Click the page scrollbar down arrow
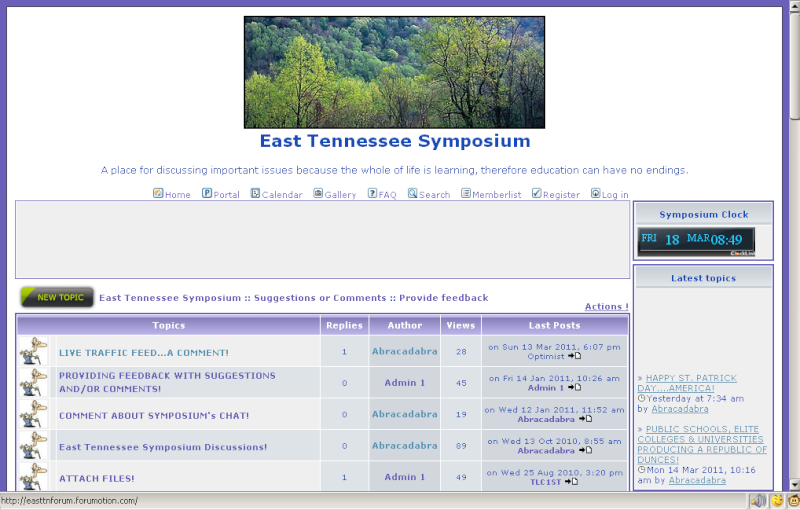800x510 pixels. point(794,484)
